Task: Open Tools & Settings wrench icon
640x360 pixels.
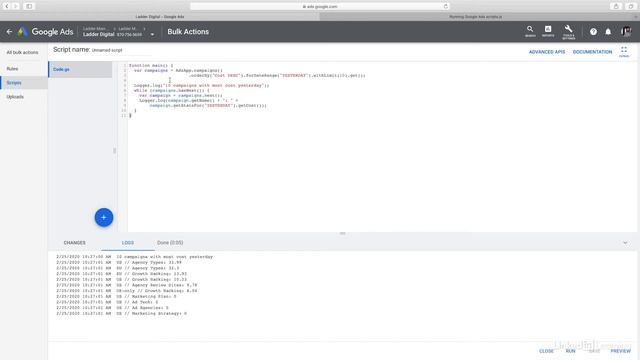Action: pos(568,31)
